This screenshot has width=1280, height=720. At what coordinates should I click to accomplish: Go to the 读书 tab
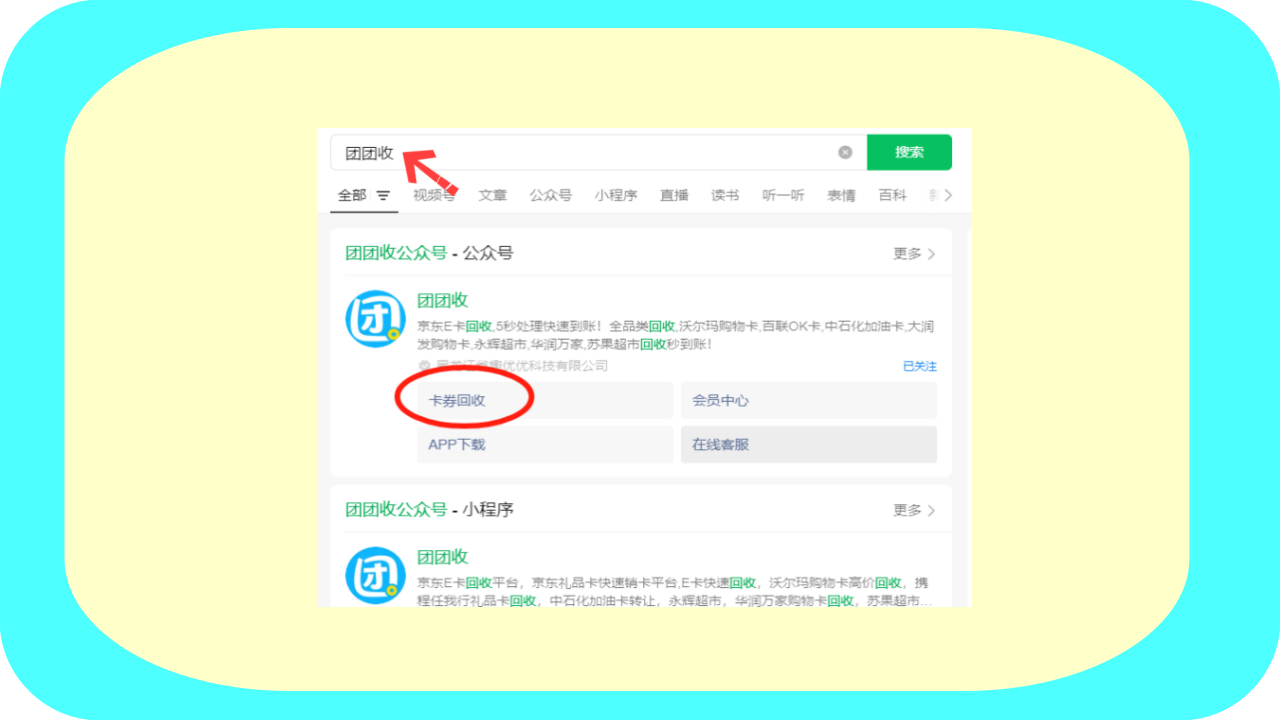(725, 196)
